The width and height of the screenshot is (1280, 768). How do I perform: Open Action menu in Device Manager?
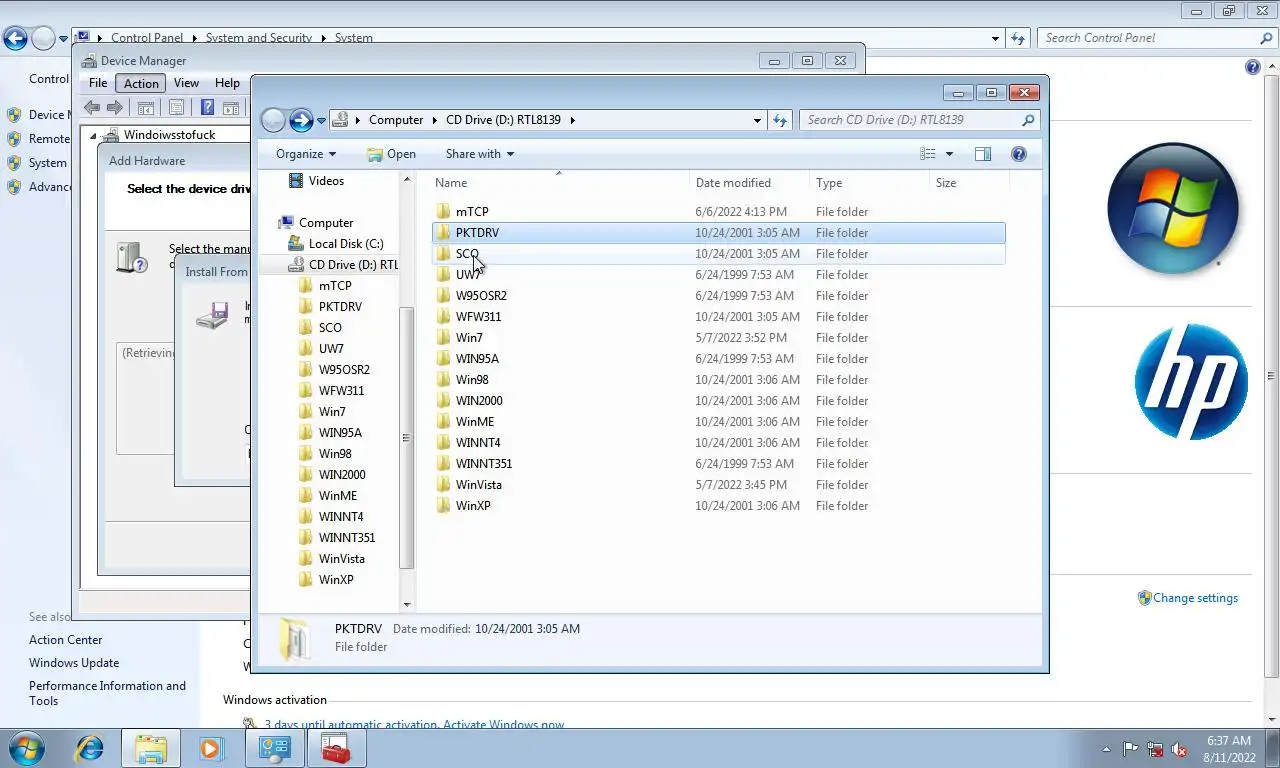[x=141, y=83]
